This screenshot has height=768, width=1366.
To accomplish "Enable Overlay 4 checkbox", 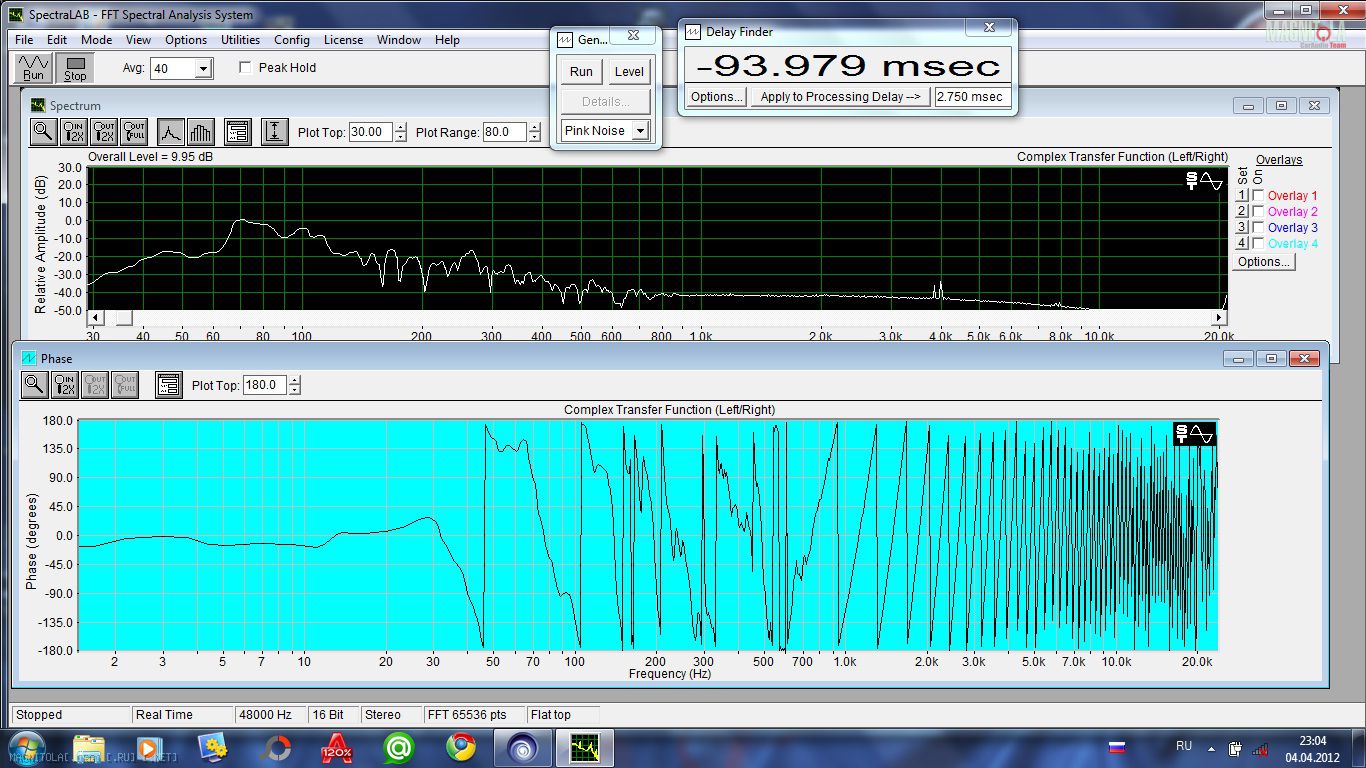I will coord(1258,244).
